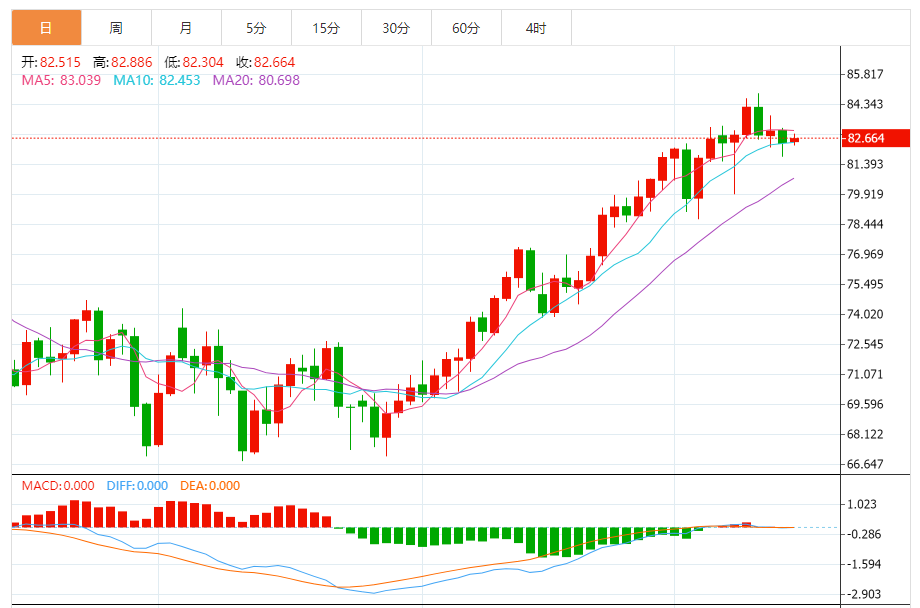
Task: Click the MACD:0.000 indicator label
Action: pos(58,486)
